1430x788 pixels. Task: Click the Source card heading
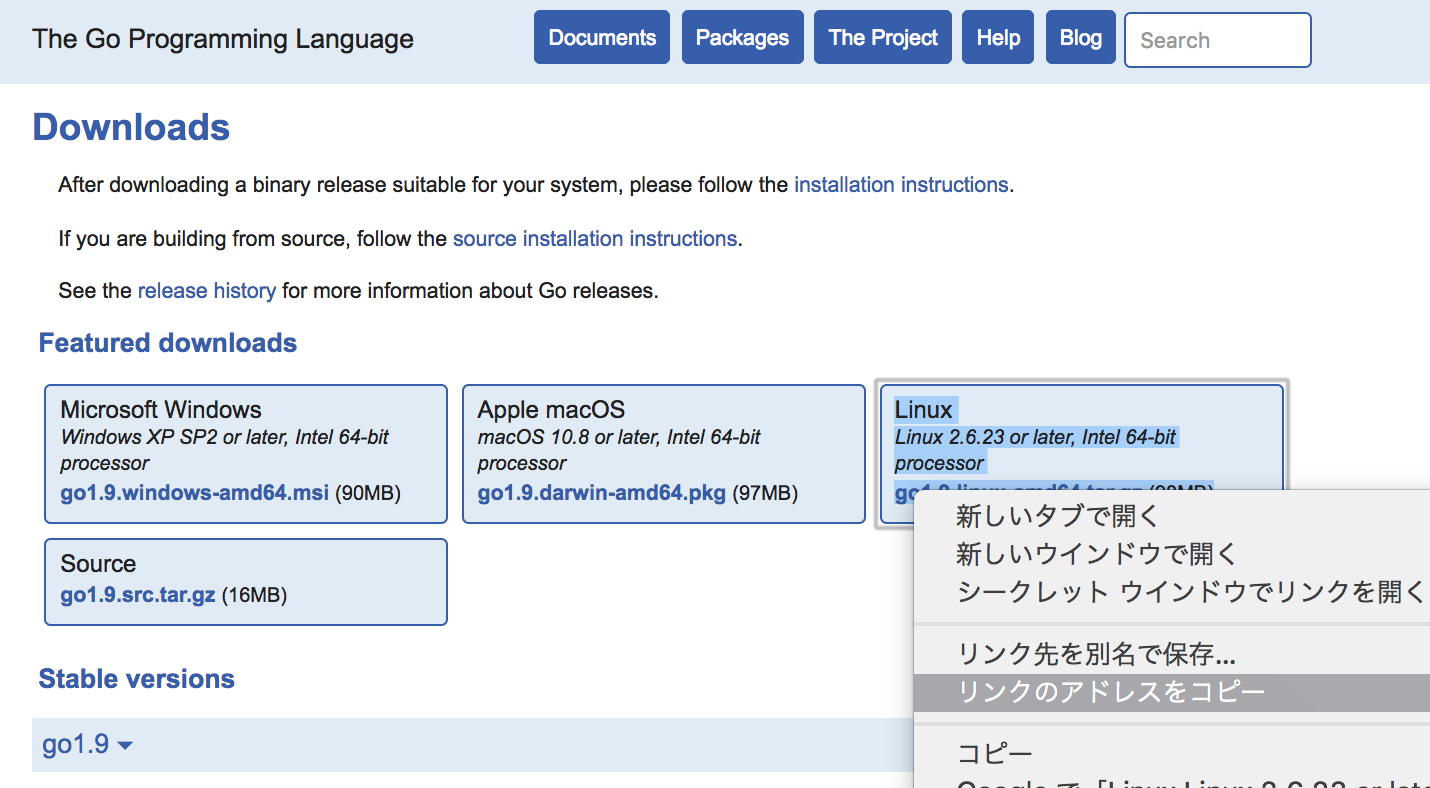click(x=98, y=563)
